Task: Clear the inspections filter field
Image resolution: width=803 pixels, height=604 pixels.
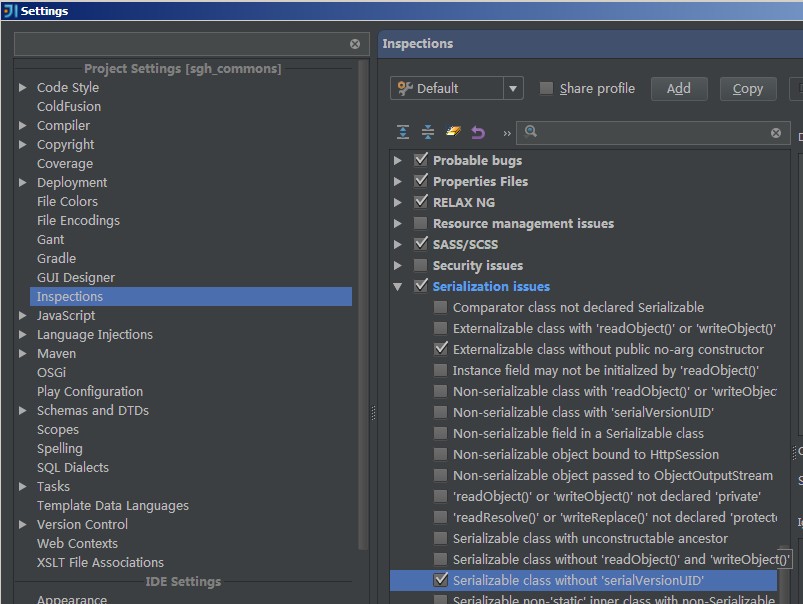Action: (x=776, y=133)
